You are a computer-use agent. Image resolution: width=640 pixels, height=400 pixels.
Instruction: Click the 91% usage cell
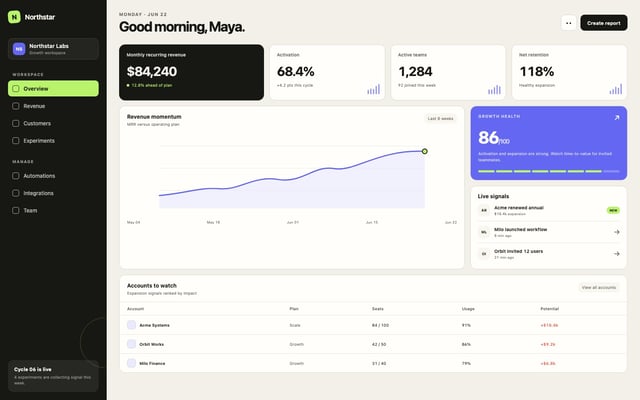(466, 325)
